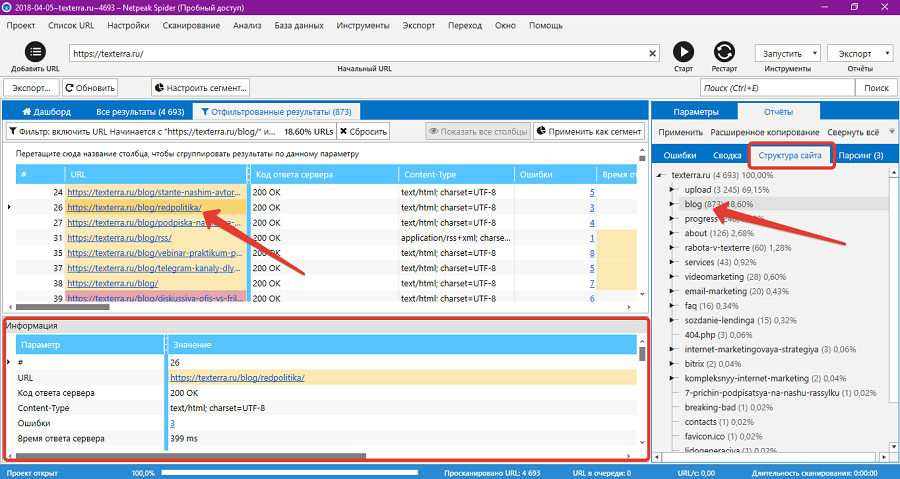Screen dimensions: 900x479
Task: Open the Сканирование menu
Action: click(x=191, y=25)
